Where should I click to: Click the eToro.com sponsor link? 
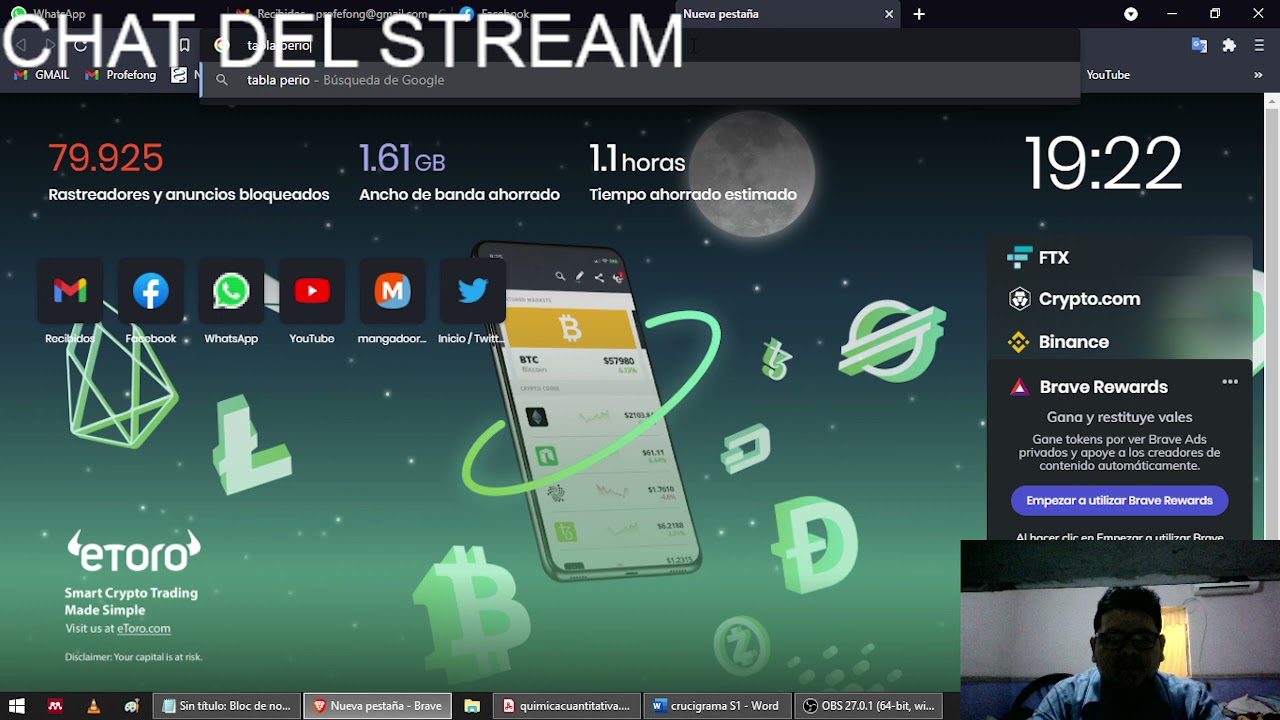[x=143, y=629]
